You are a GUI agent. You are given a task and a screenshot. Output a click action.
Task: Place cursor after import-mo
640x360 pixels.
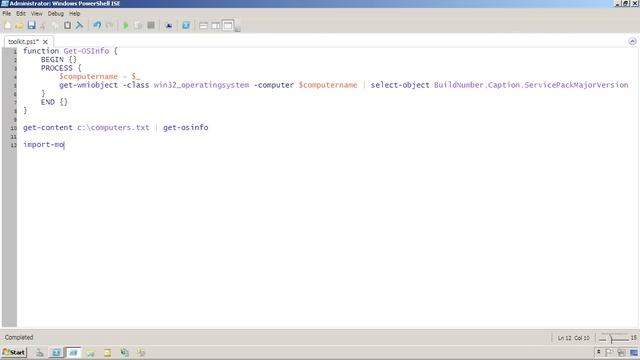click(x=64, y=144)
